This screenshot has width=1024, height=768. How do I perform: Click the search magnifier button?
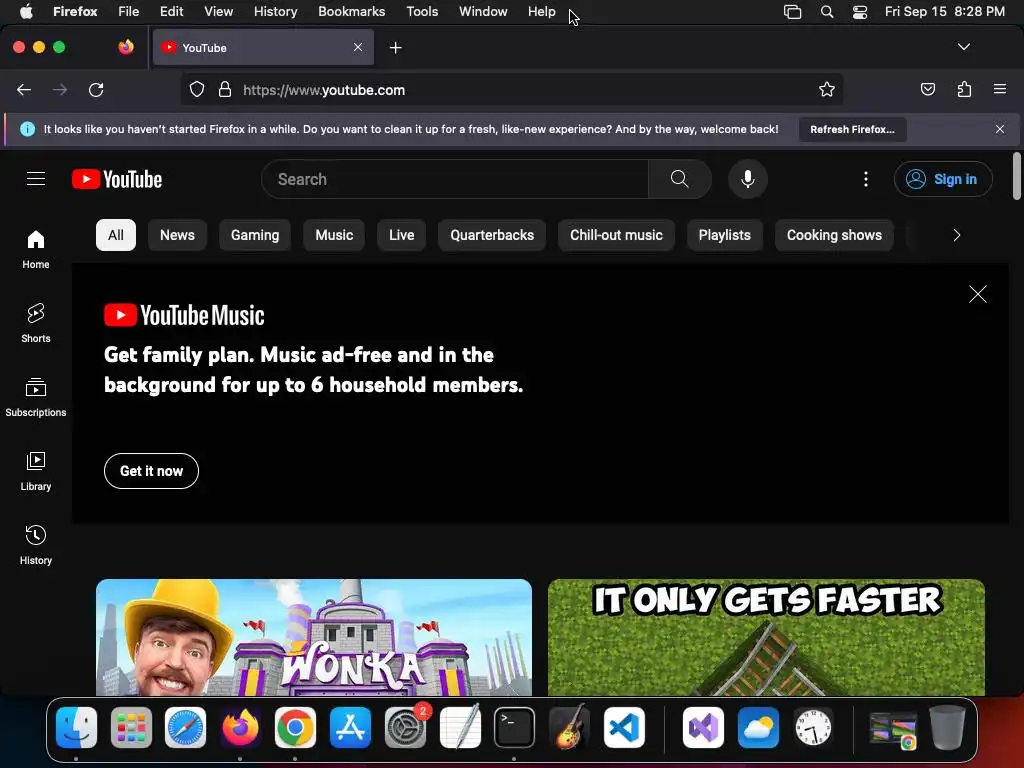pos(679,179)
